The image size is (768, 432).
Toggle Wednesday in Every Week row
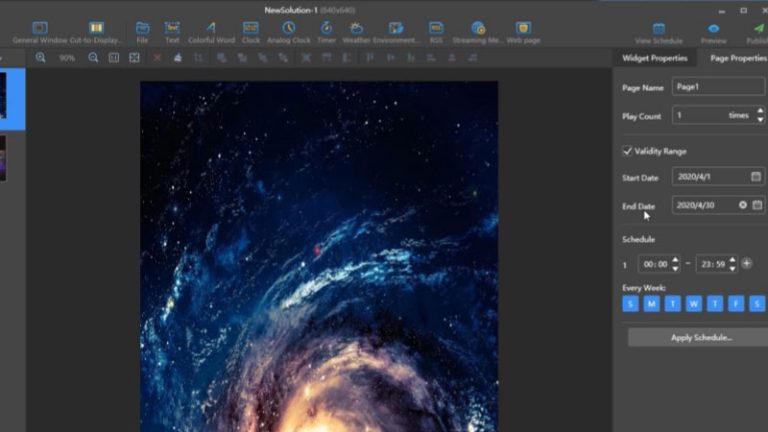point(694,304)
